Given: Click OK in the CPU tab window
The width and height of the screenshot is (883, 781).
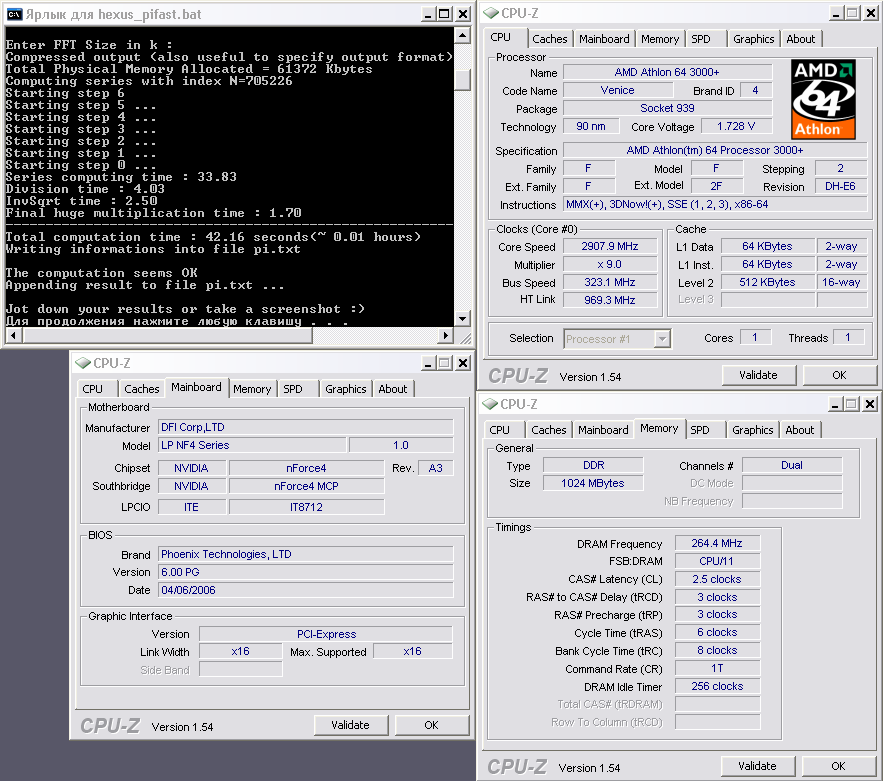Looking at the screenshot, I should tap(839, 375).
